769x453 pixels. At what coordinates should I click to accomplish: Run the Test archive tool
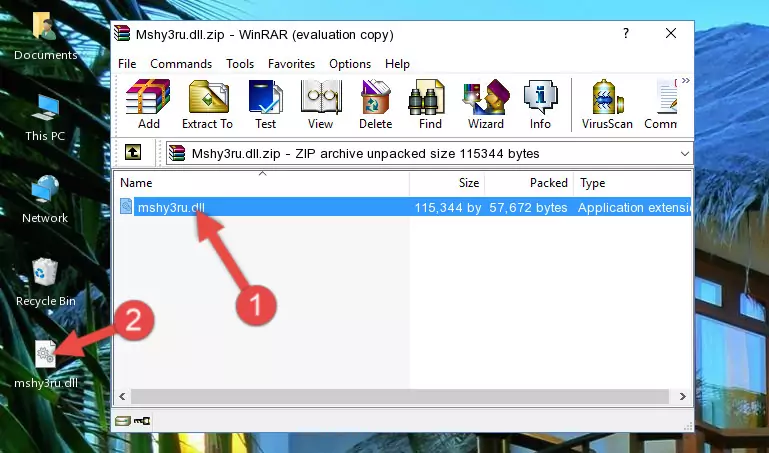pos(265,104)
